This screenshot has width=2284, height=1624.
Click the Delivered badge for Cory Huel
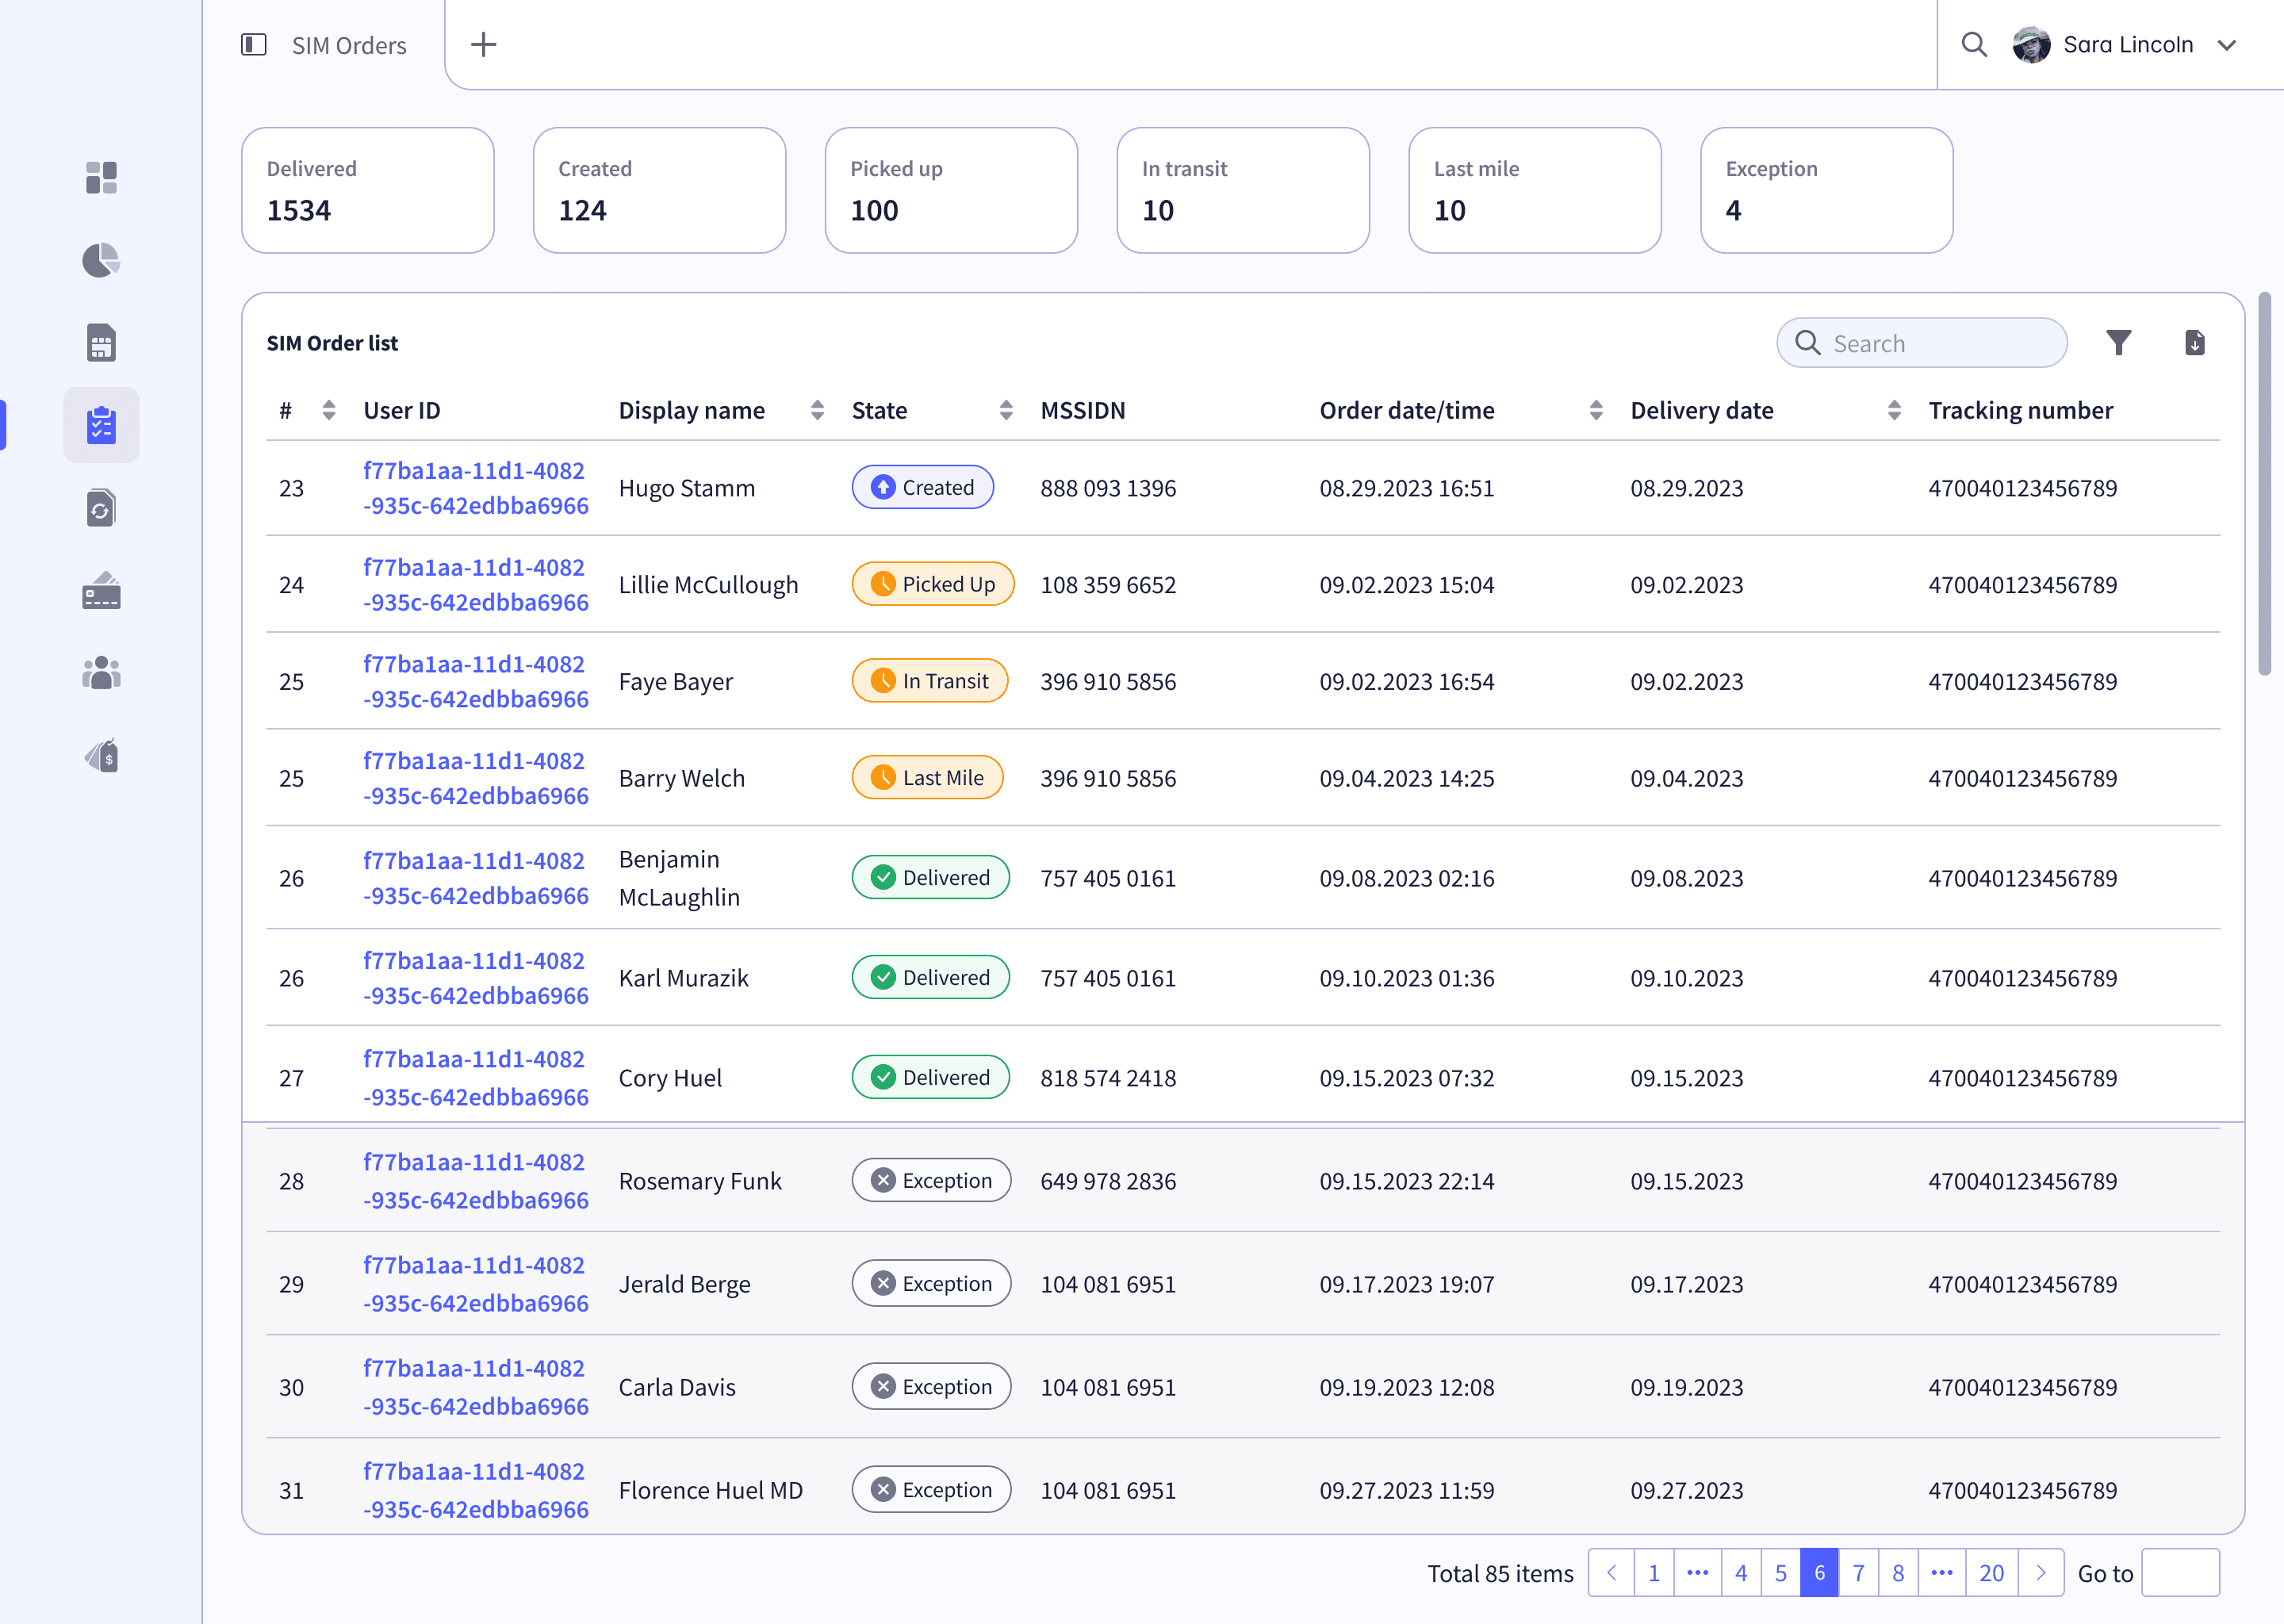click(x=931, y=1077)
